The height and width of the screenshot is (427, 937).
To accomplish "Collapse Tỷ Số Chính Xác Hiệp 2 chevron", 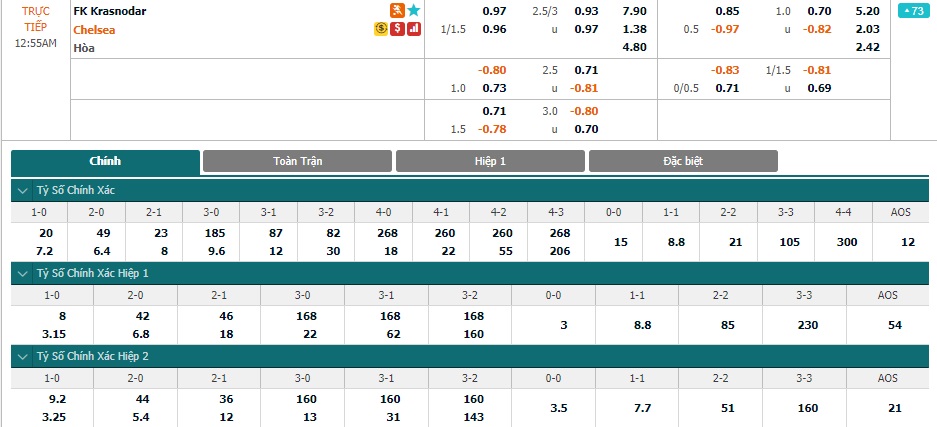I will (x=23, y=357).
